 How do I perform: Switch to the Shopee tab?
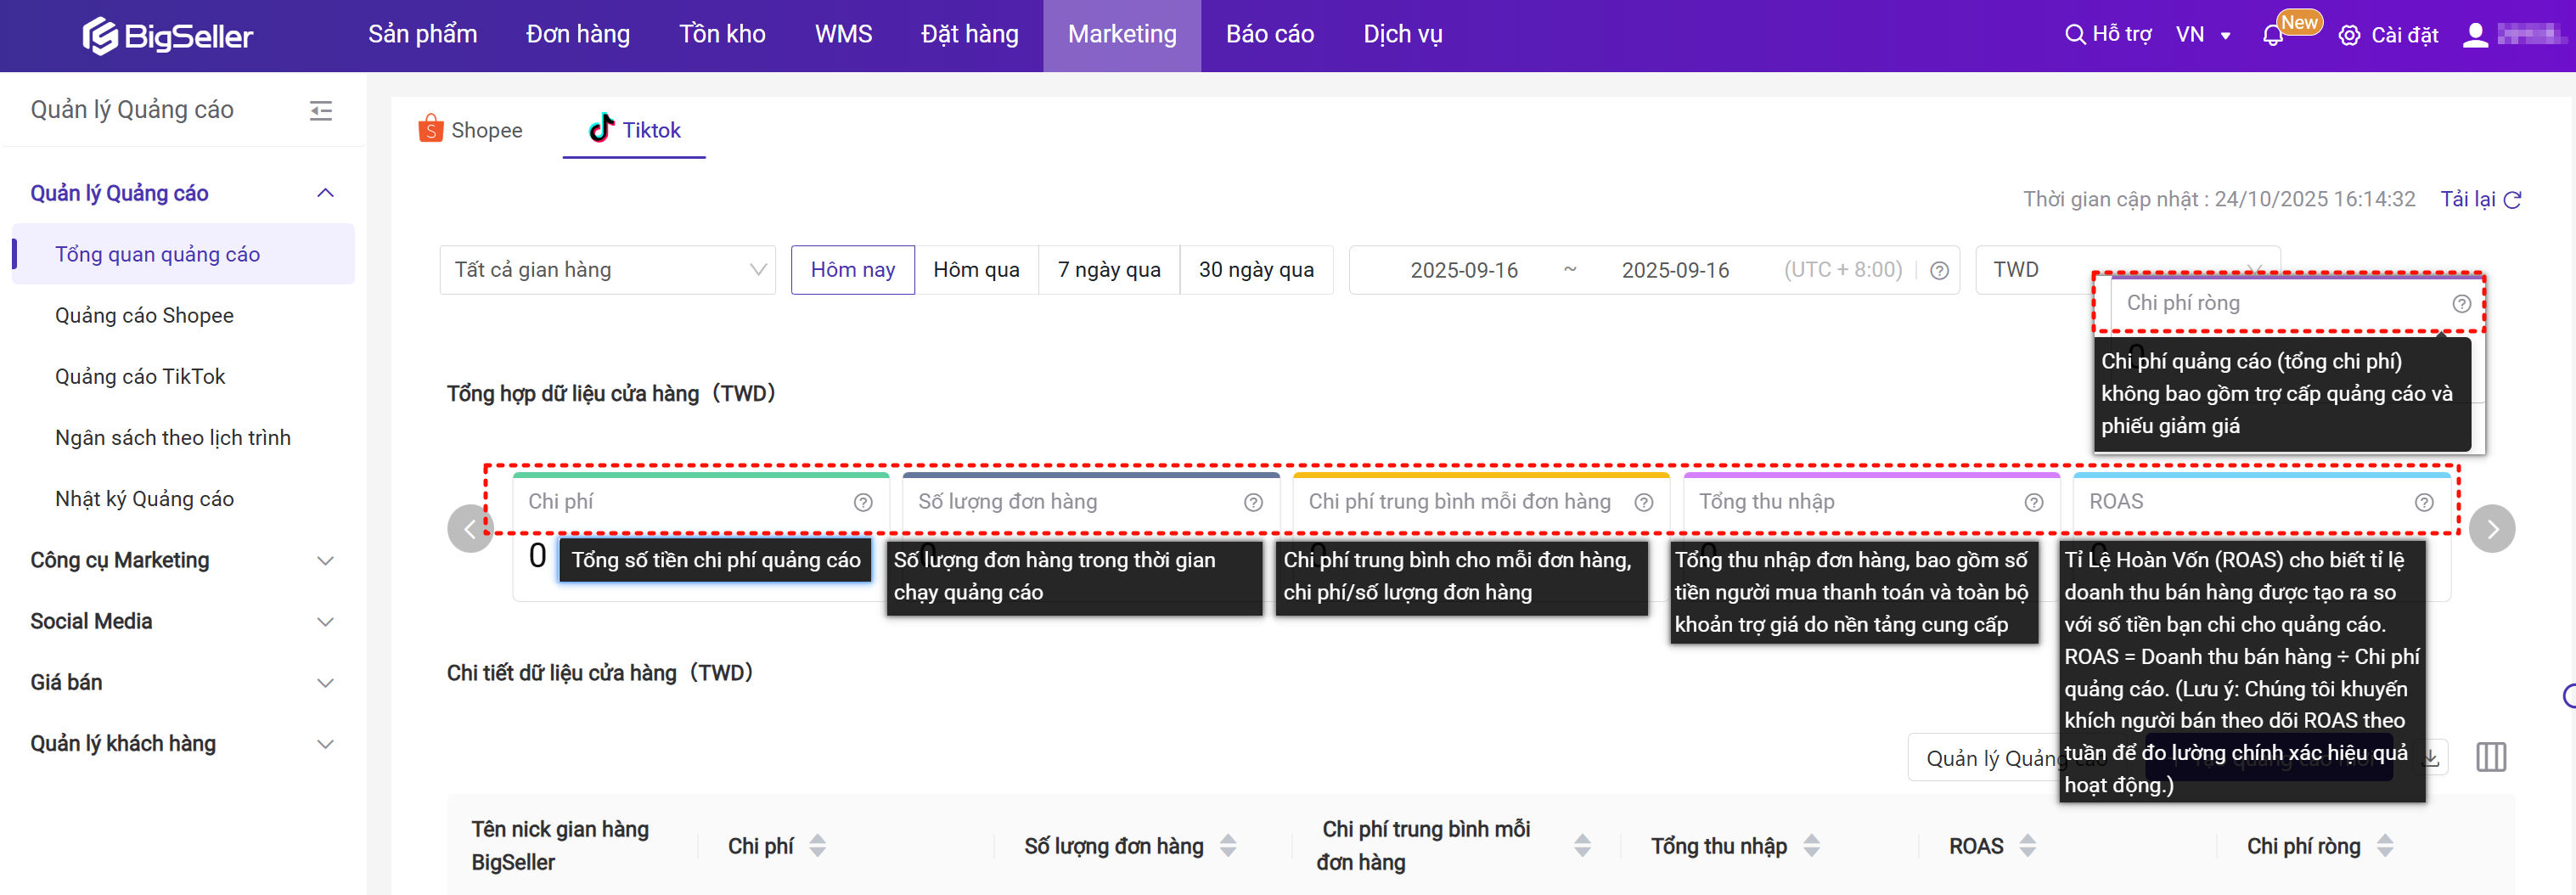(470, 130)
